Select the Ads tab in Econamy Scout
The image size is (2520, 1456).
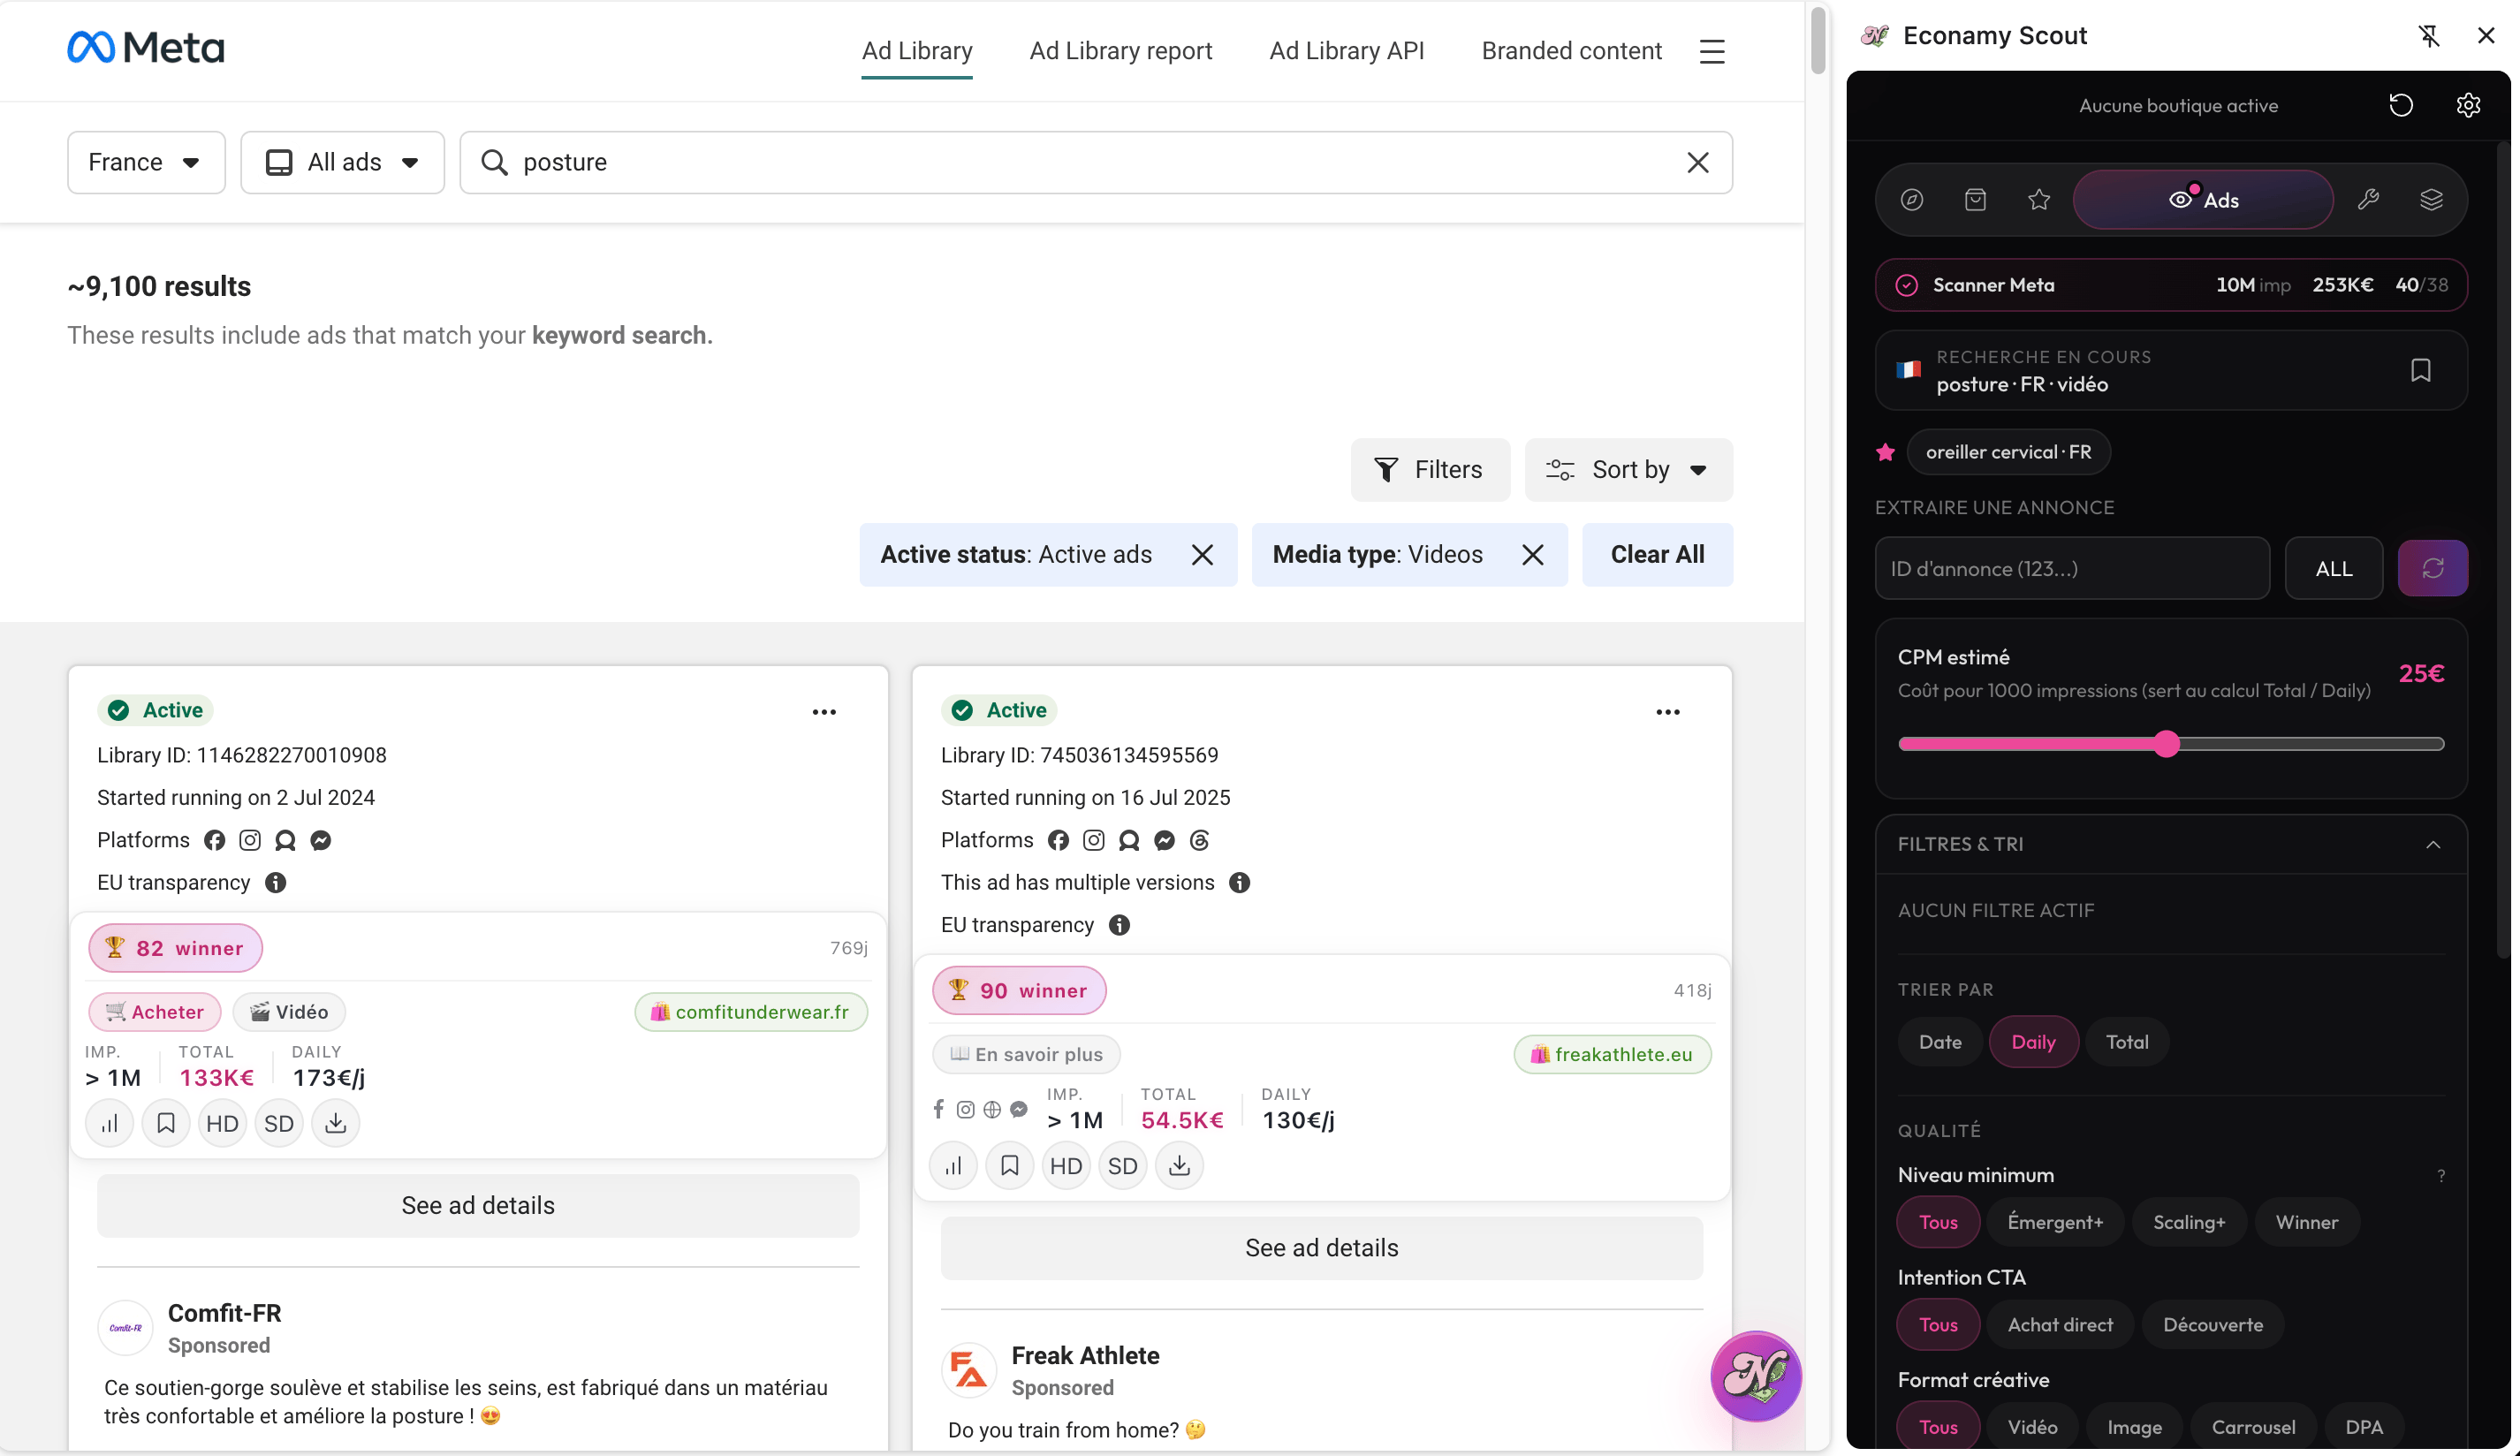point(2203,200)
